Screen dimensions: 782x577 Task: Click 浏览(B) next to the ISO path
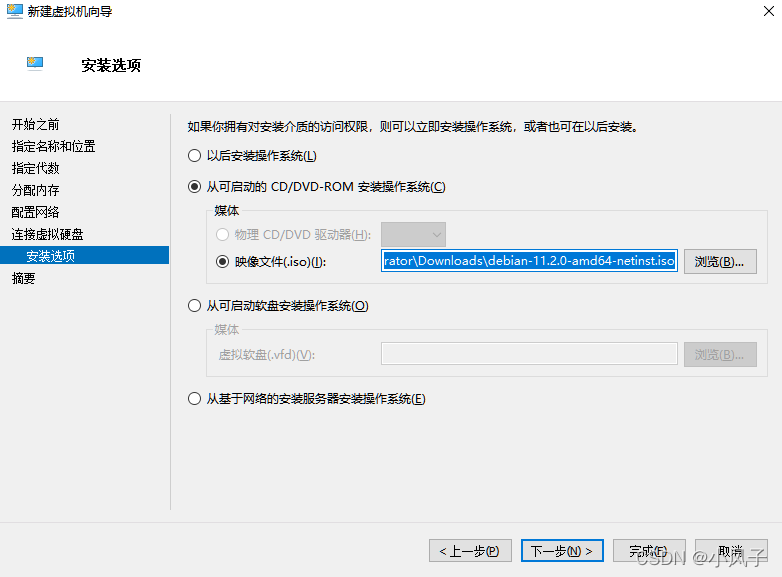tap(720, 261)
